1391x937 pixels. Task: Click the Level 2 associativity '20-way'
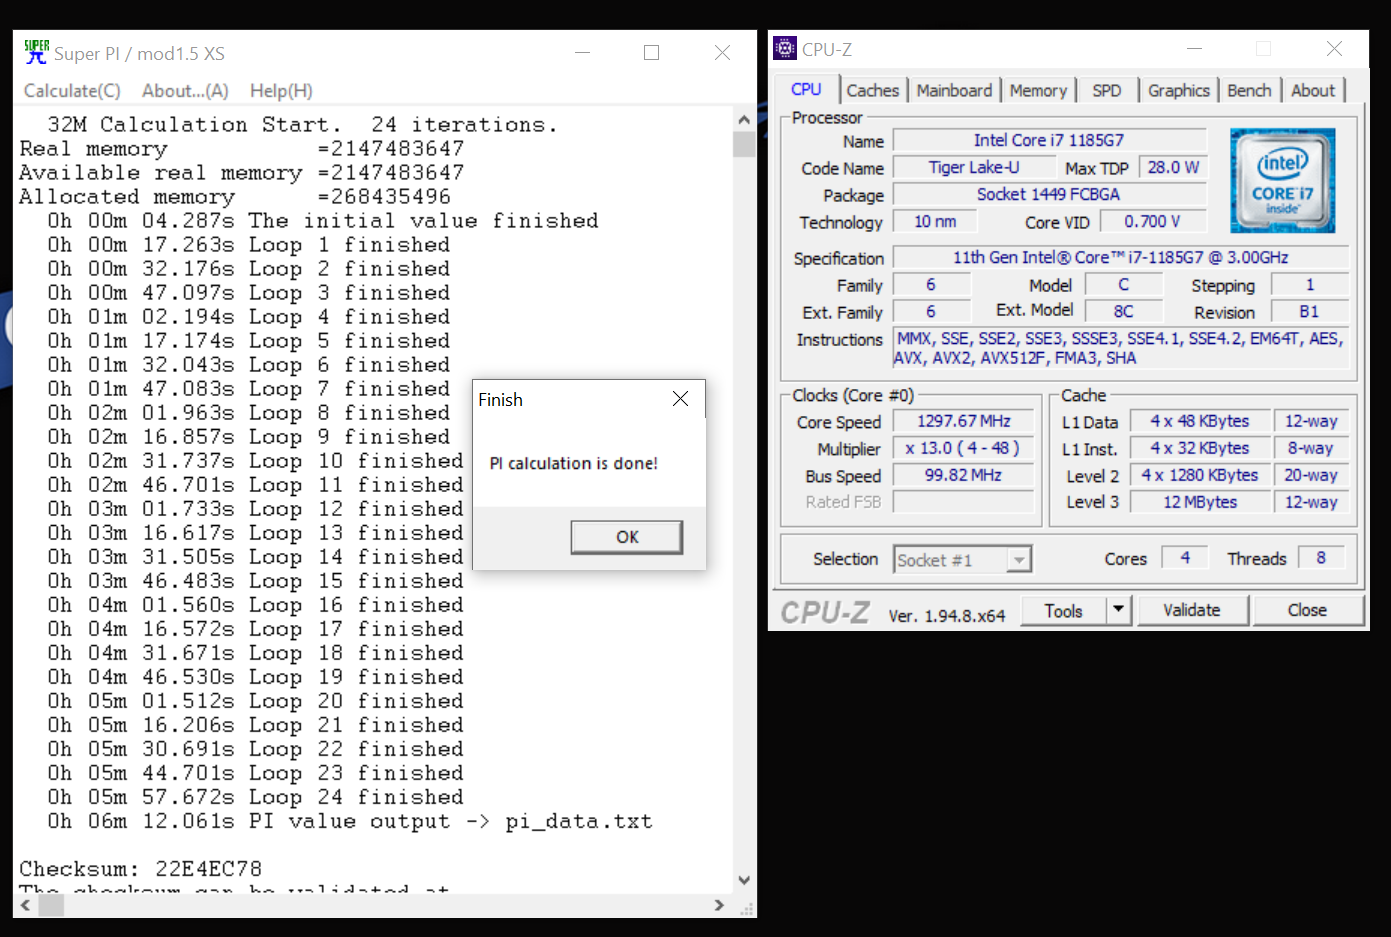pyautogui.click(x=1311, y=476)
